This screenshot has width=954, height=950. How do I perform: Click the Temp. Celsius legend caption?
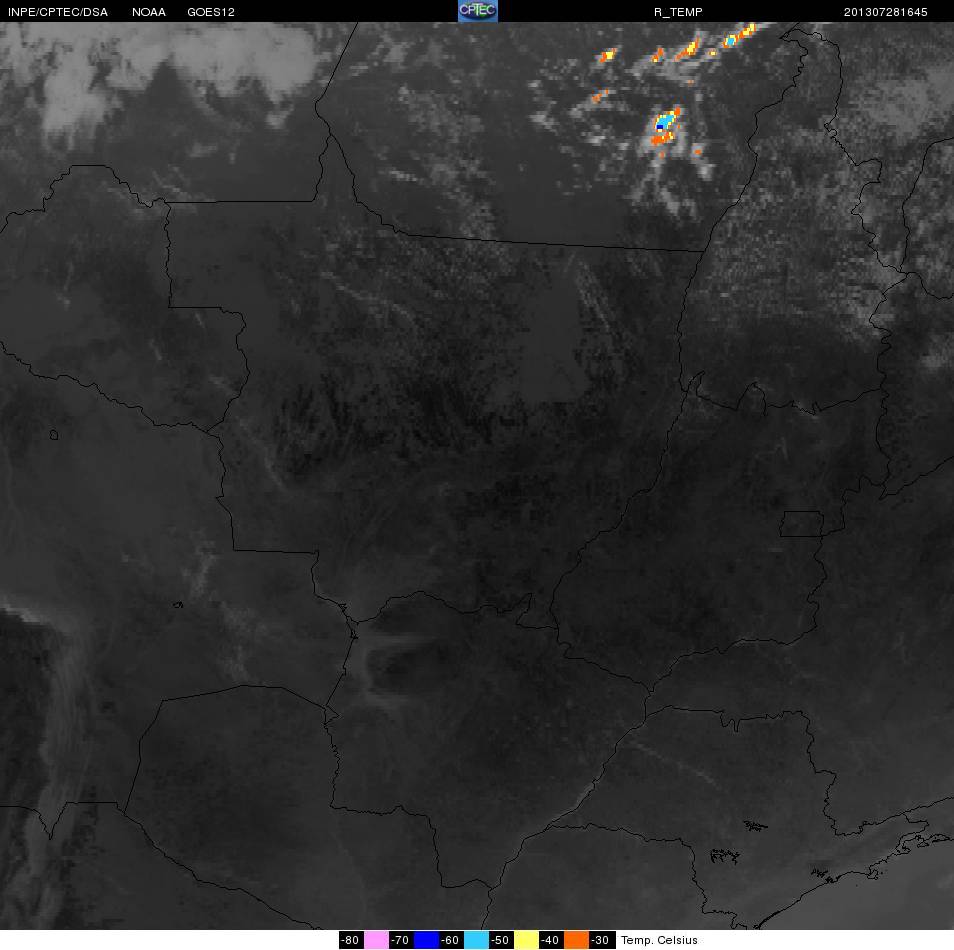pyautogui.click(x=659, y=940)
